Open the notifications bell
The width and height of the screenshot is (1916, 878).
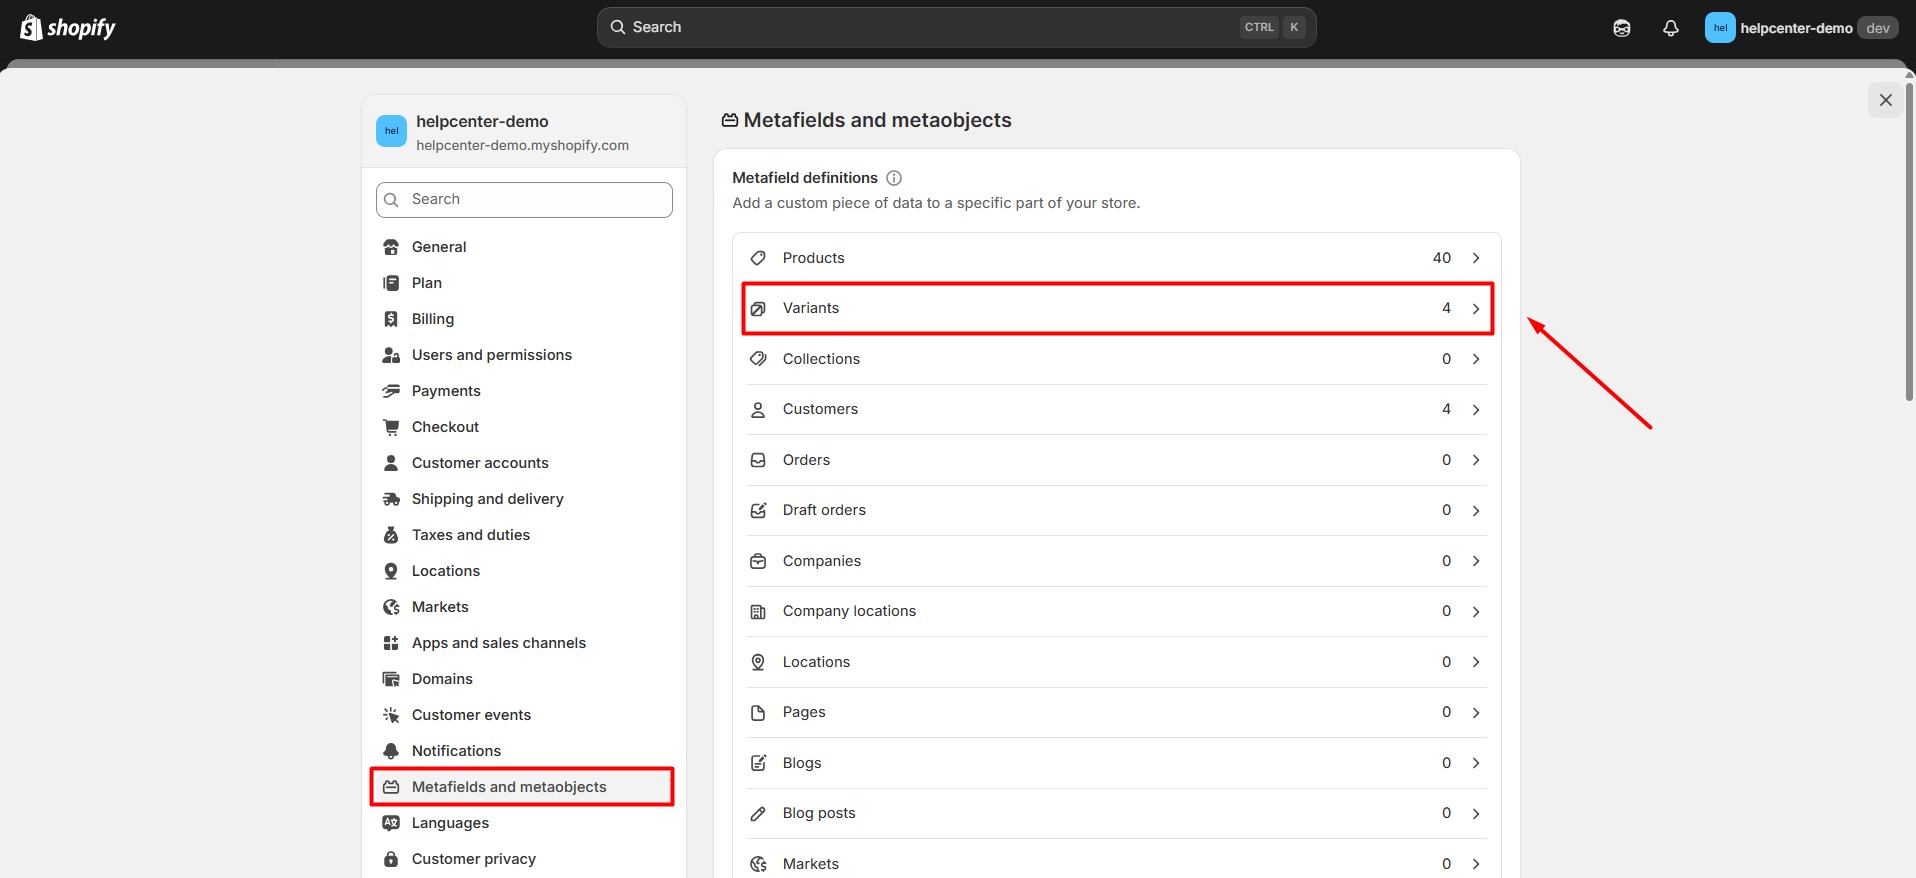[1670, 28]
